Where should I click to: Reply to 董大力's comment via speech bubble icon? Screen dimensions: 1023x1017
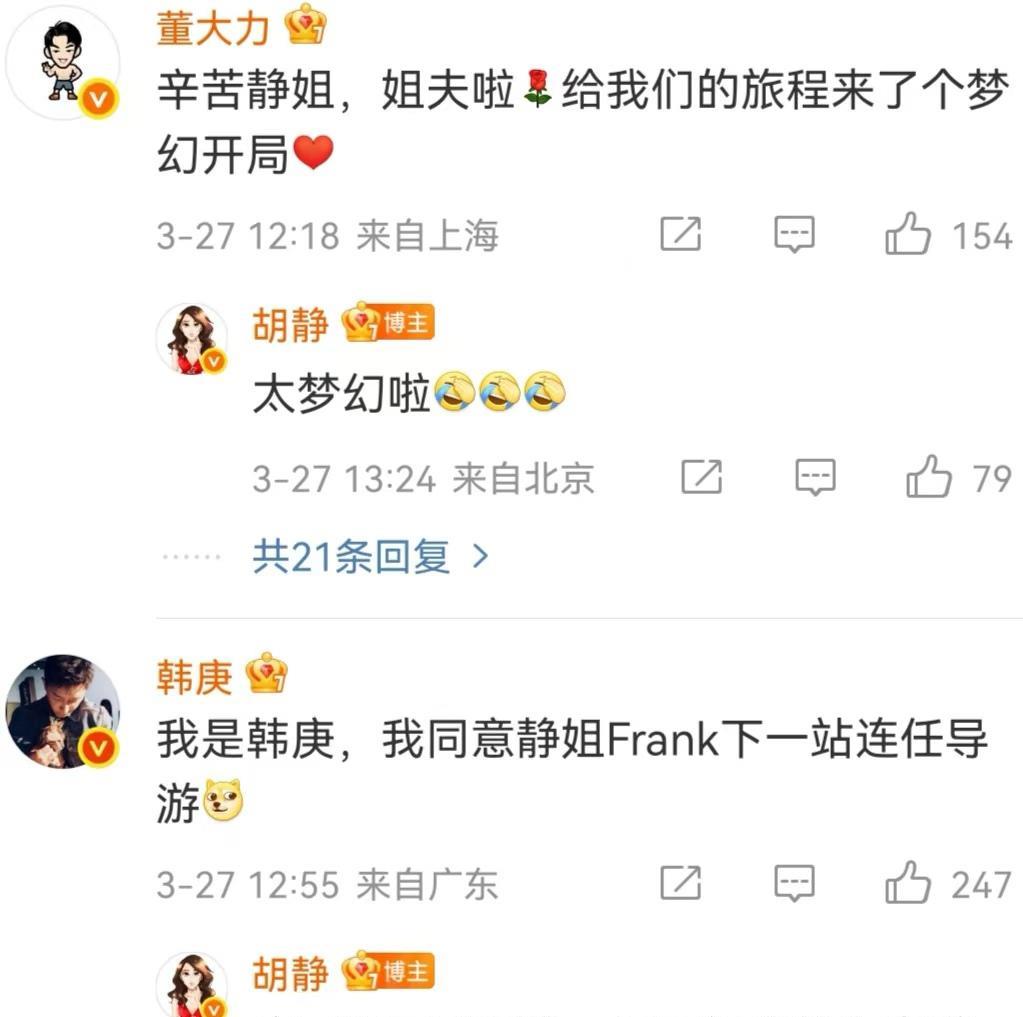(x=794, y=234)
